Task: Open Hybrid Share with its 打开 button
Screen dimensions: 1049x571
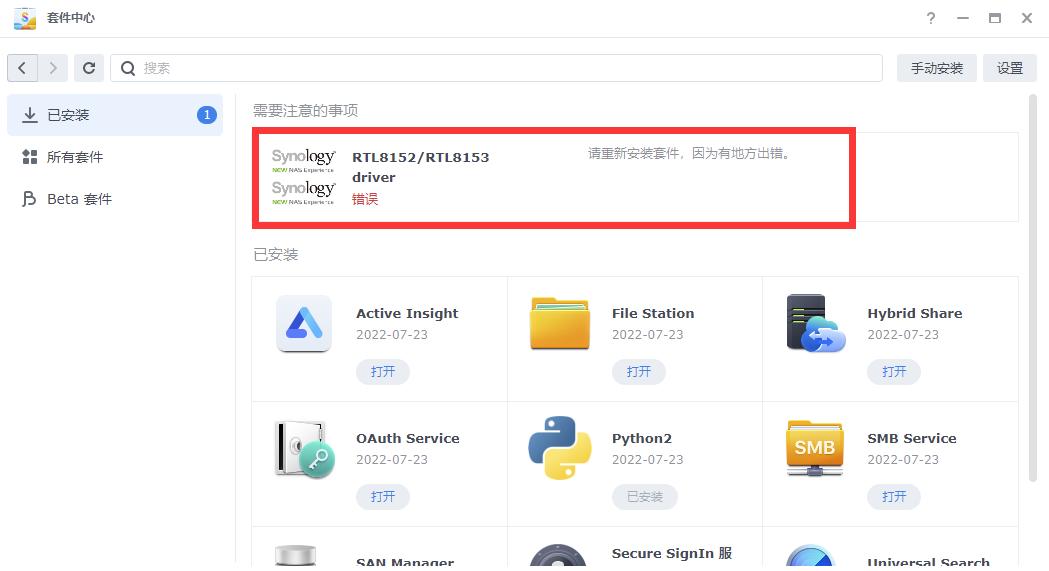Action: (x=894, y=372)
